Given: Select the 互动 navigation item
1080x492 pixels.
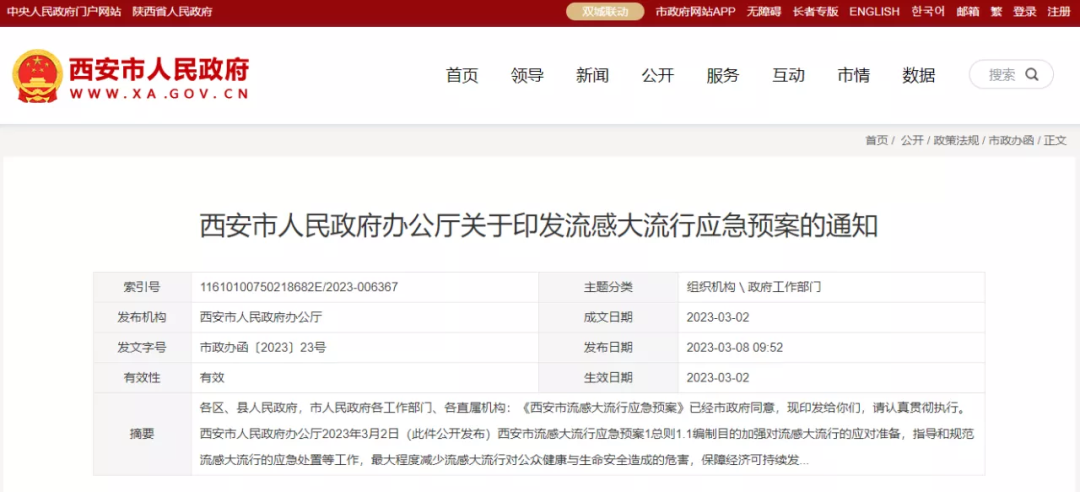Looking at the screenshot, I should coord(788,76).
